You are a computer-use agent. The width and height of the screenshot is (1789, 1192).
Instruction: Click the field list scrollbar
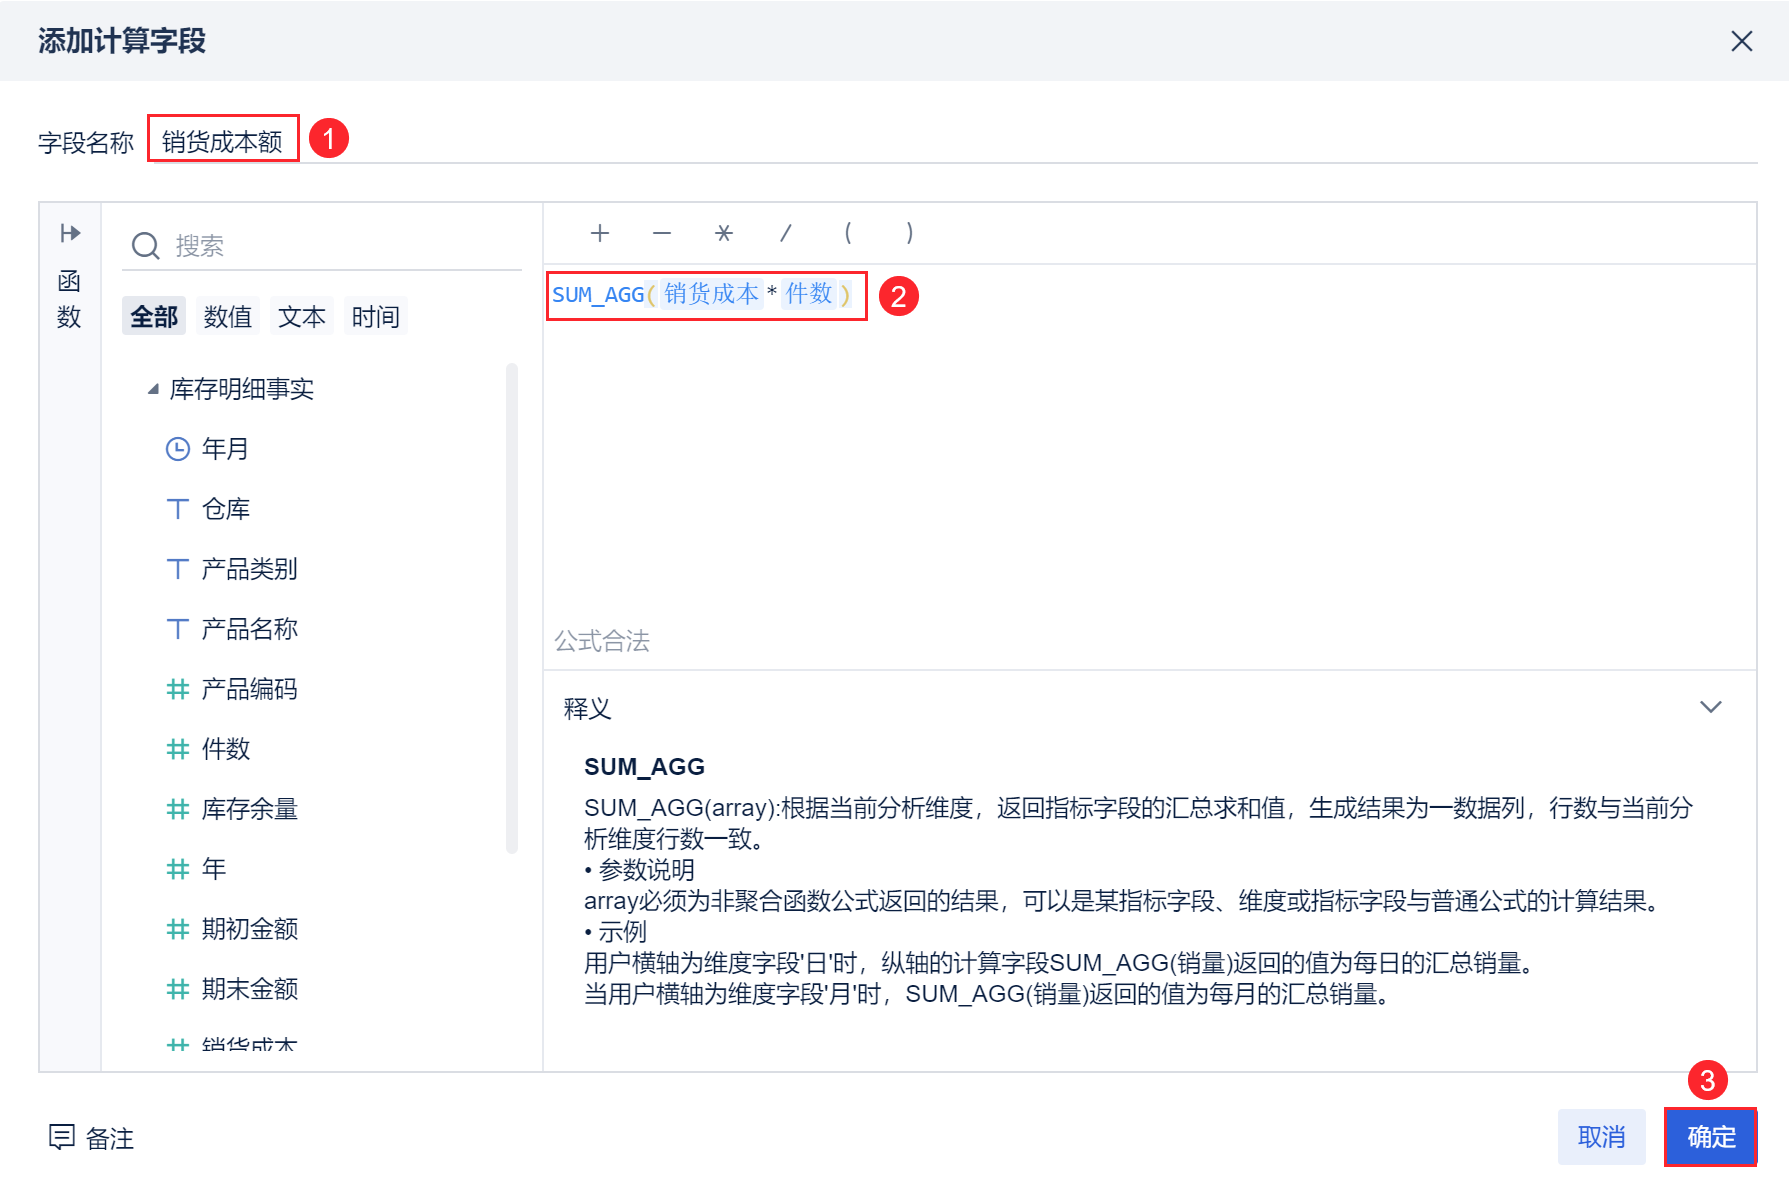[512, 608]
